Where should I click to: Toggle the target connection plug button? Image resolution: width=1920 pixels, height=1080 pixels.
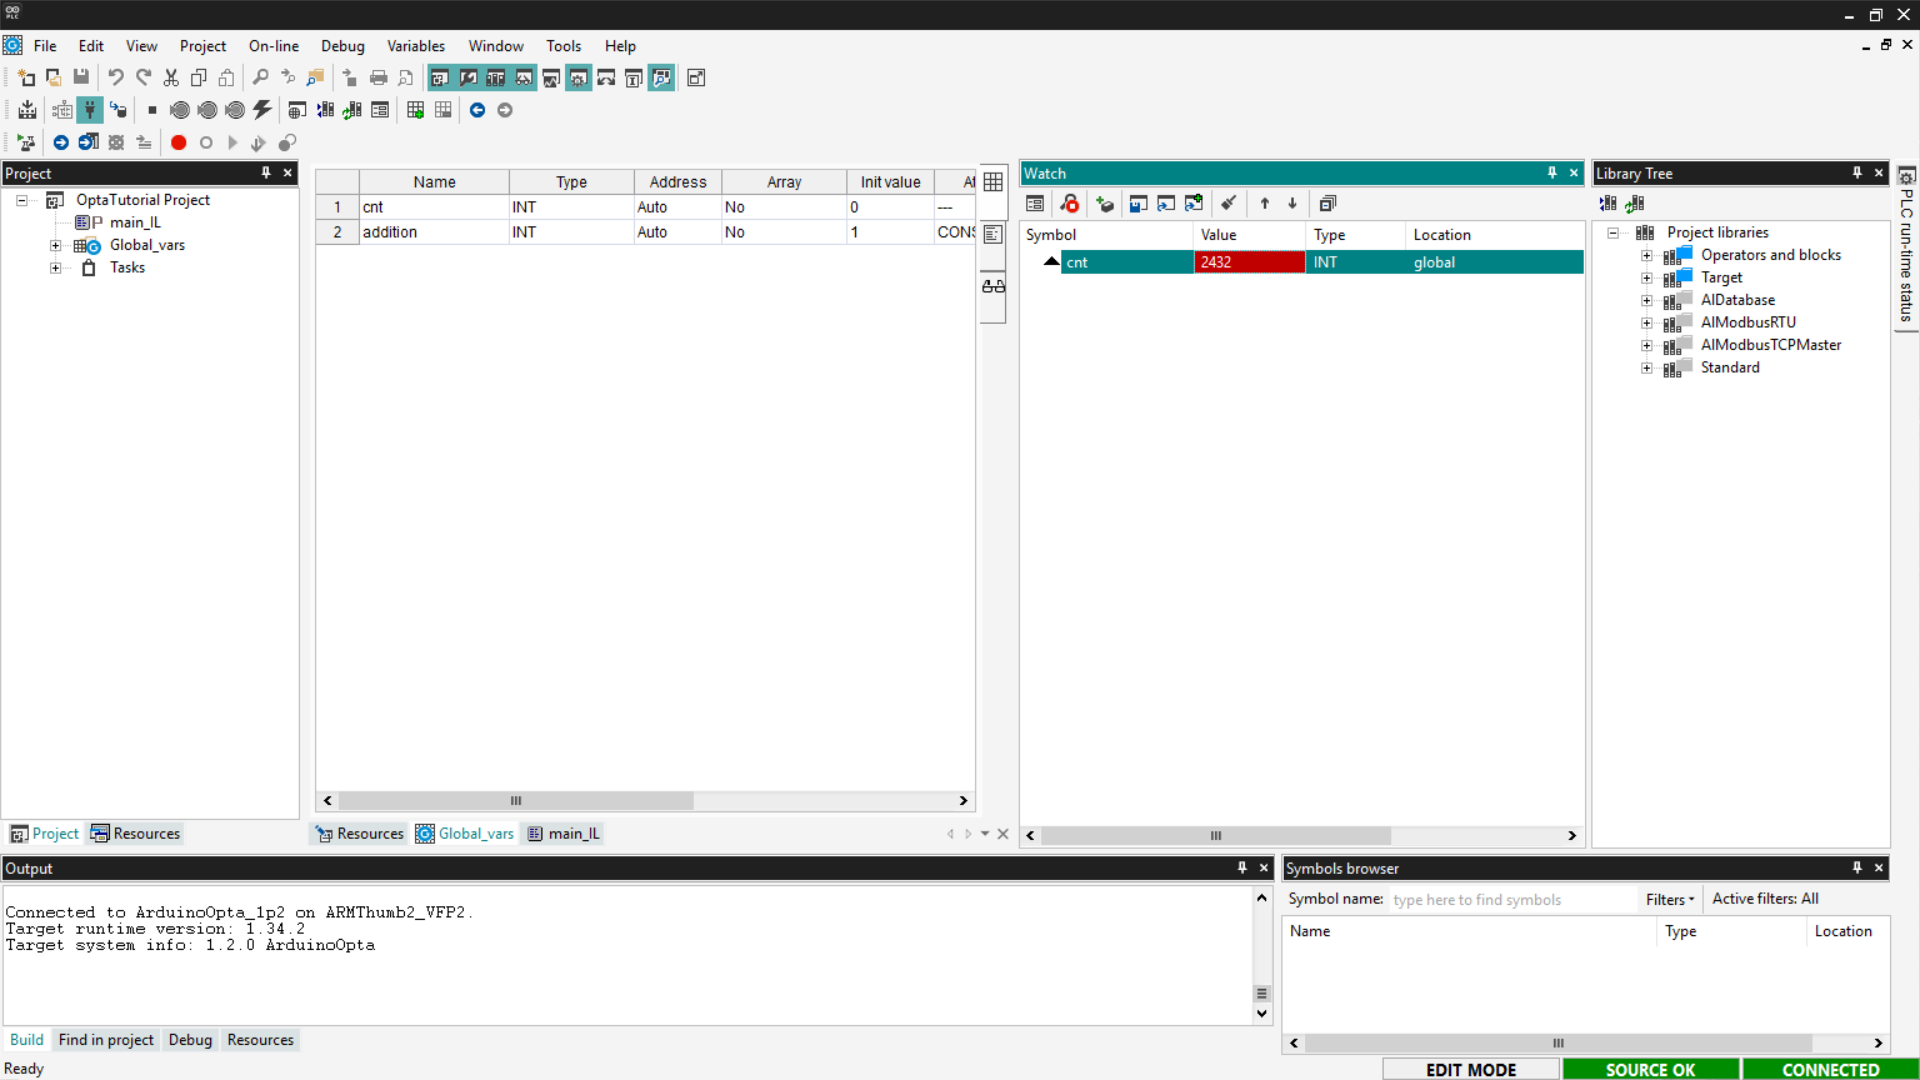coord(90,110)
